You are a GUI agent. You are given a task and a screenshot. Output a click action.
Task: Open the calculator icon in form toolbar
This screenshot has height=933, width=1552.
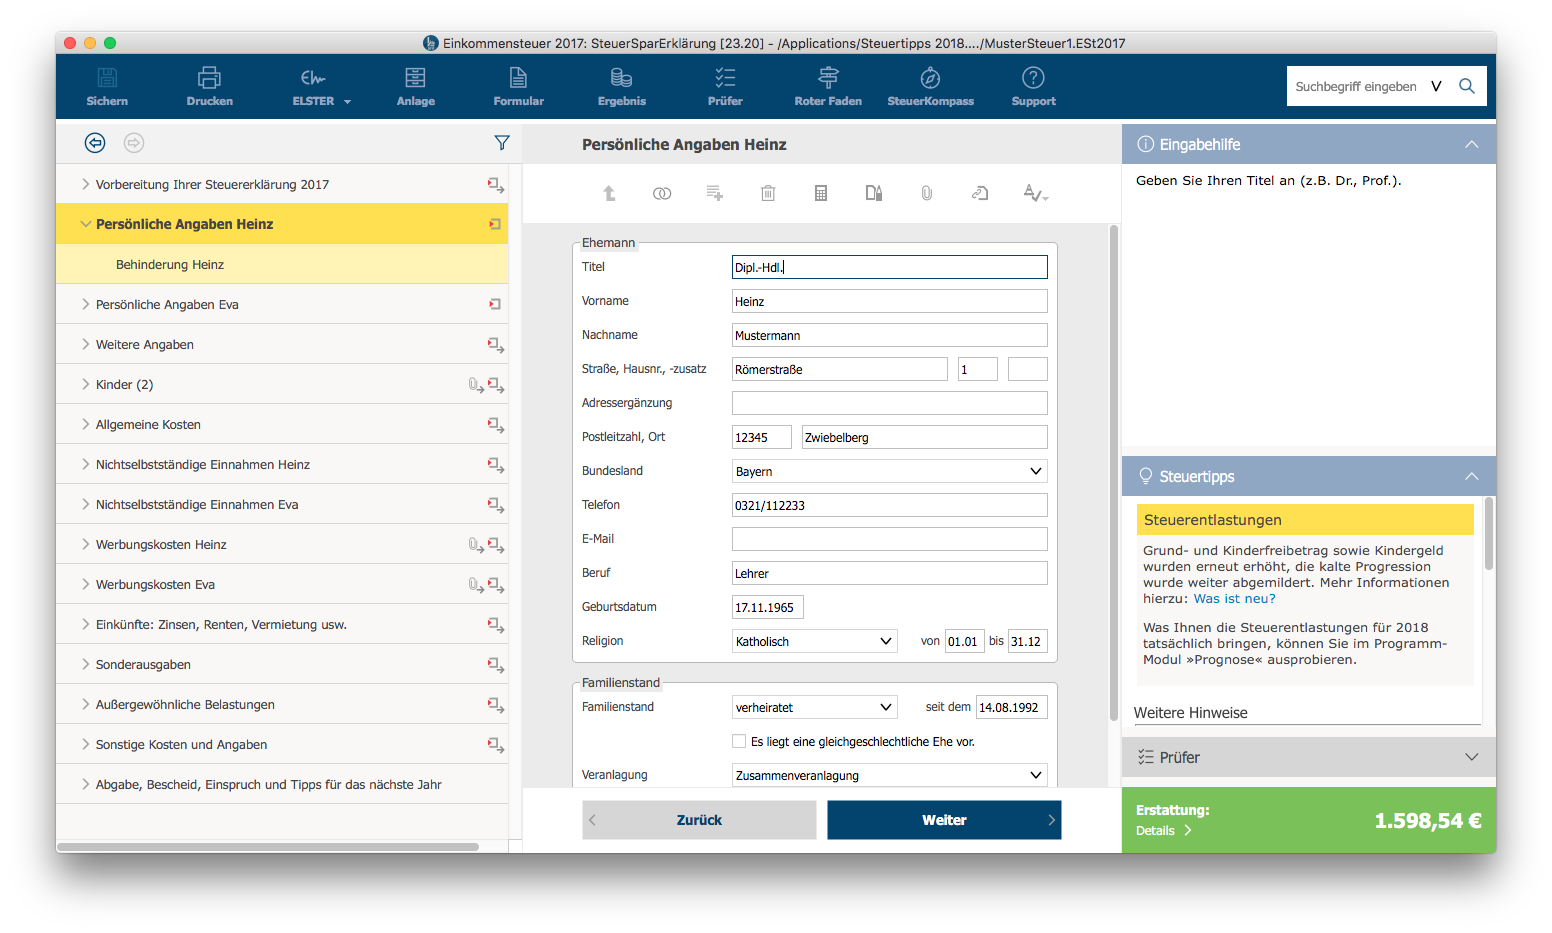[821, 193]
